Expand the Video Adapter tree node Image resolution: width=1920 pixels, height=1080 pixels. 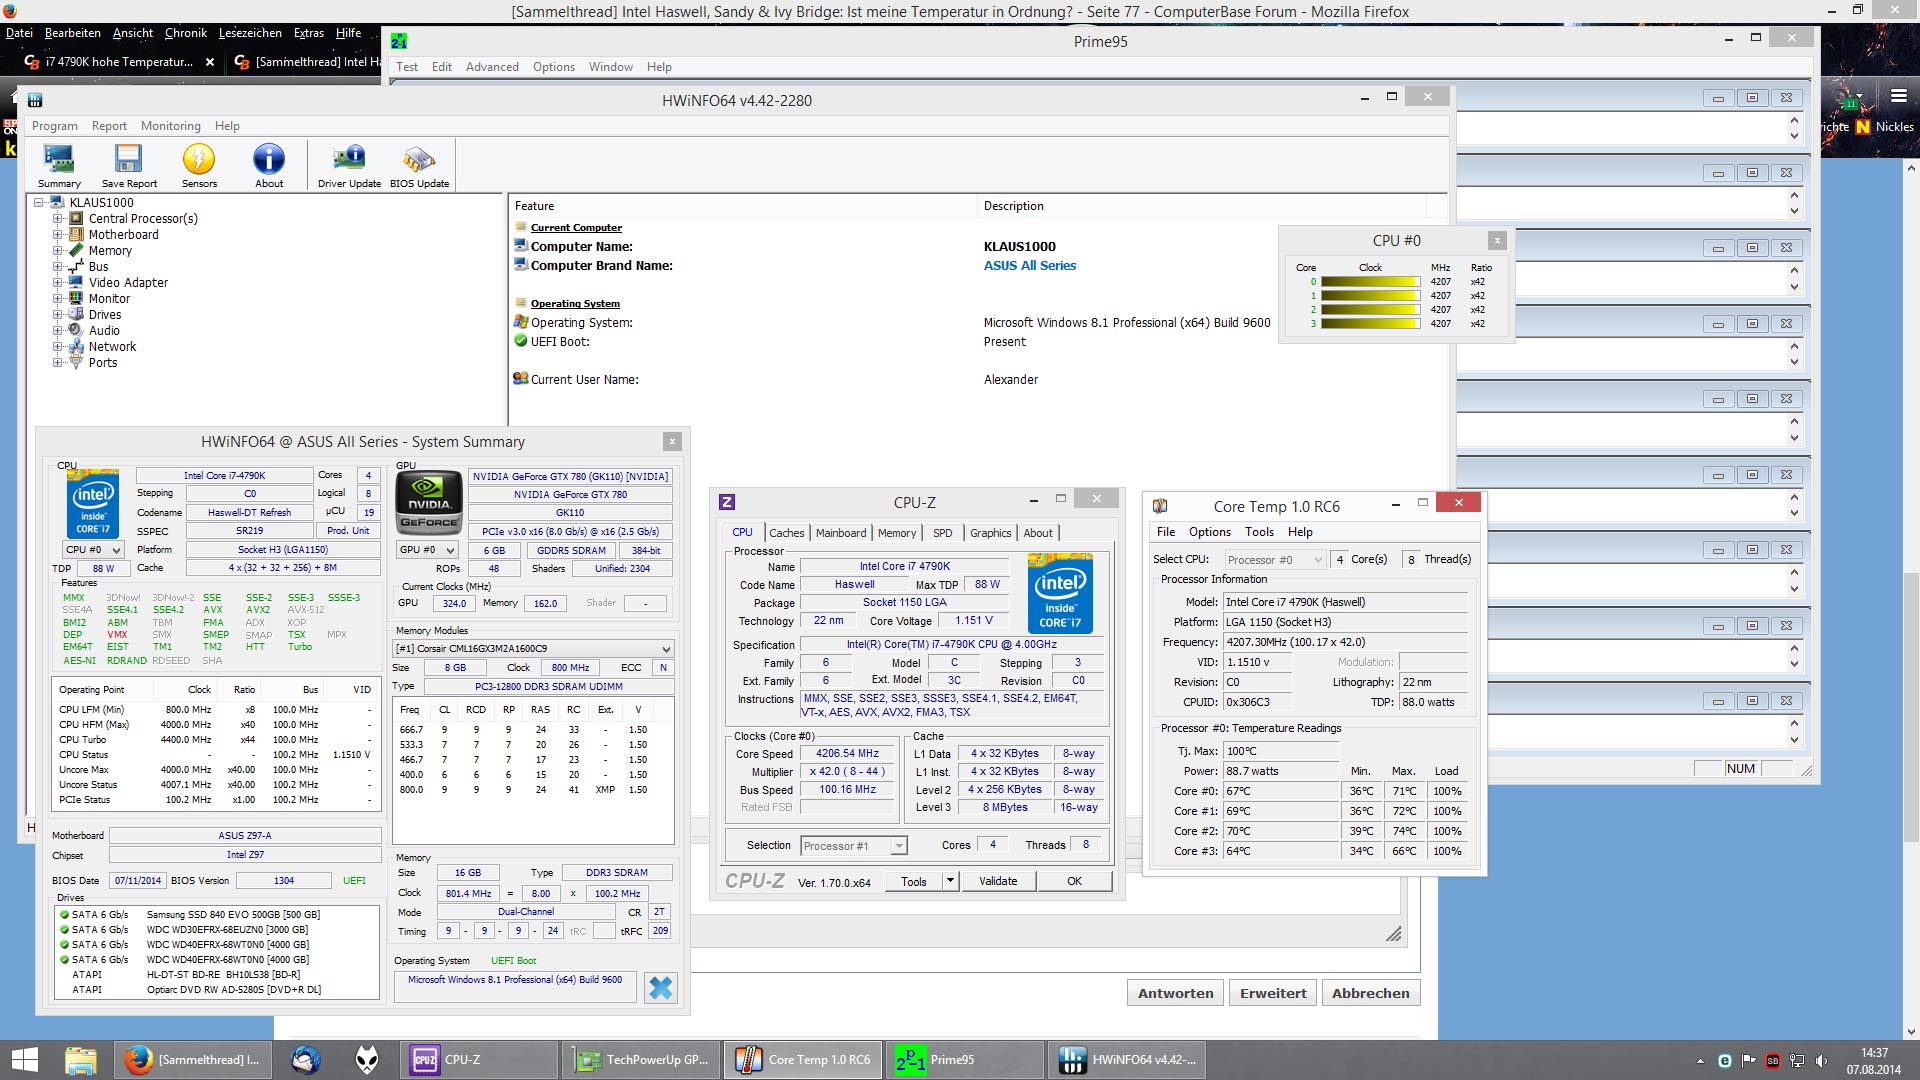[x=58, y=283]
